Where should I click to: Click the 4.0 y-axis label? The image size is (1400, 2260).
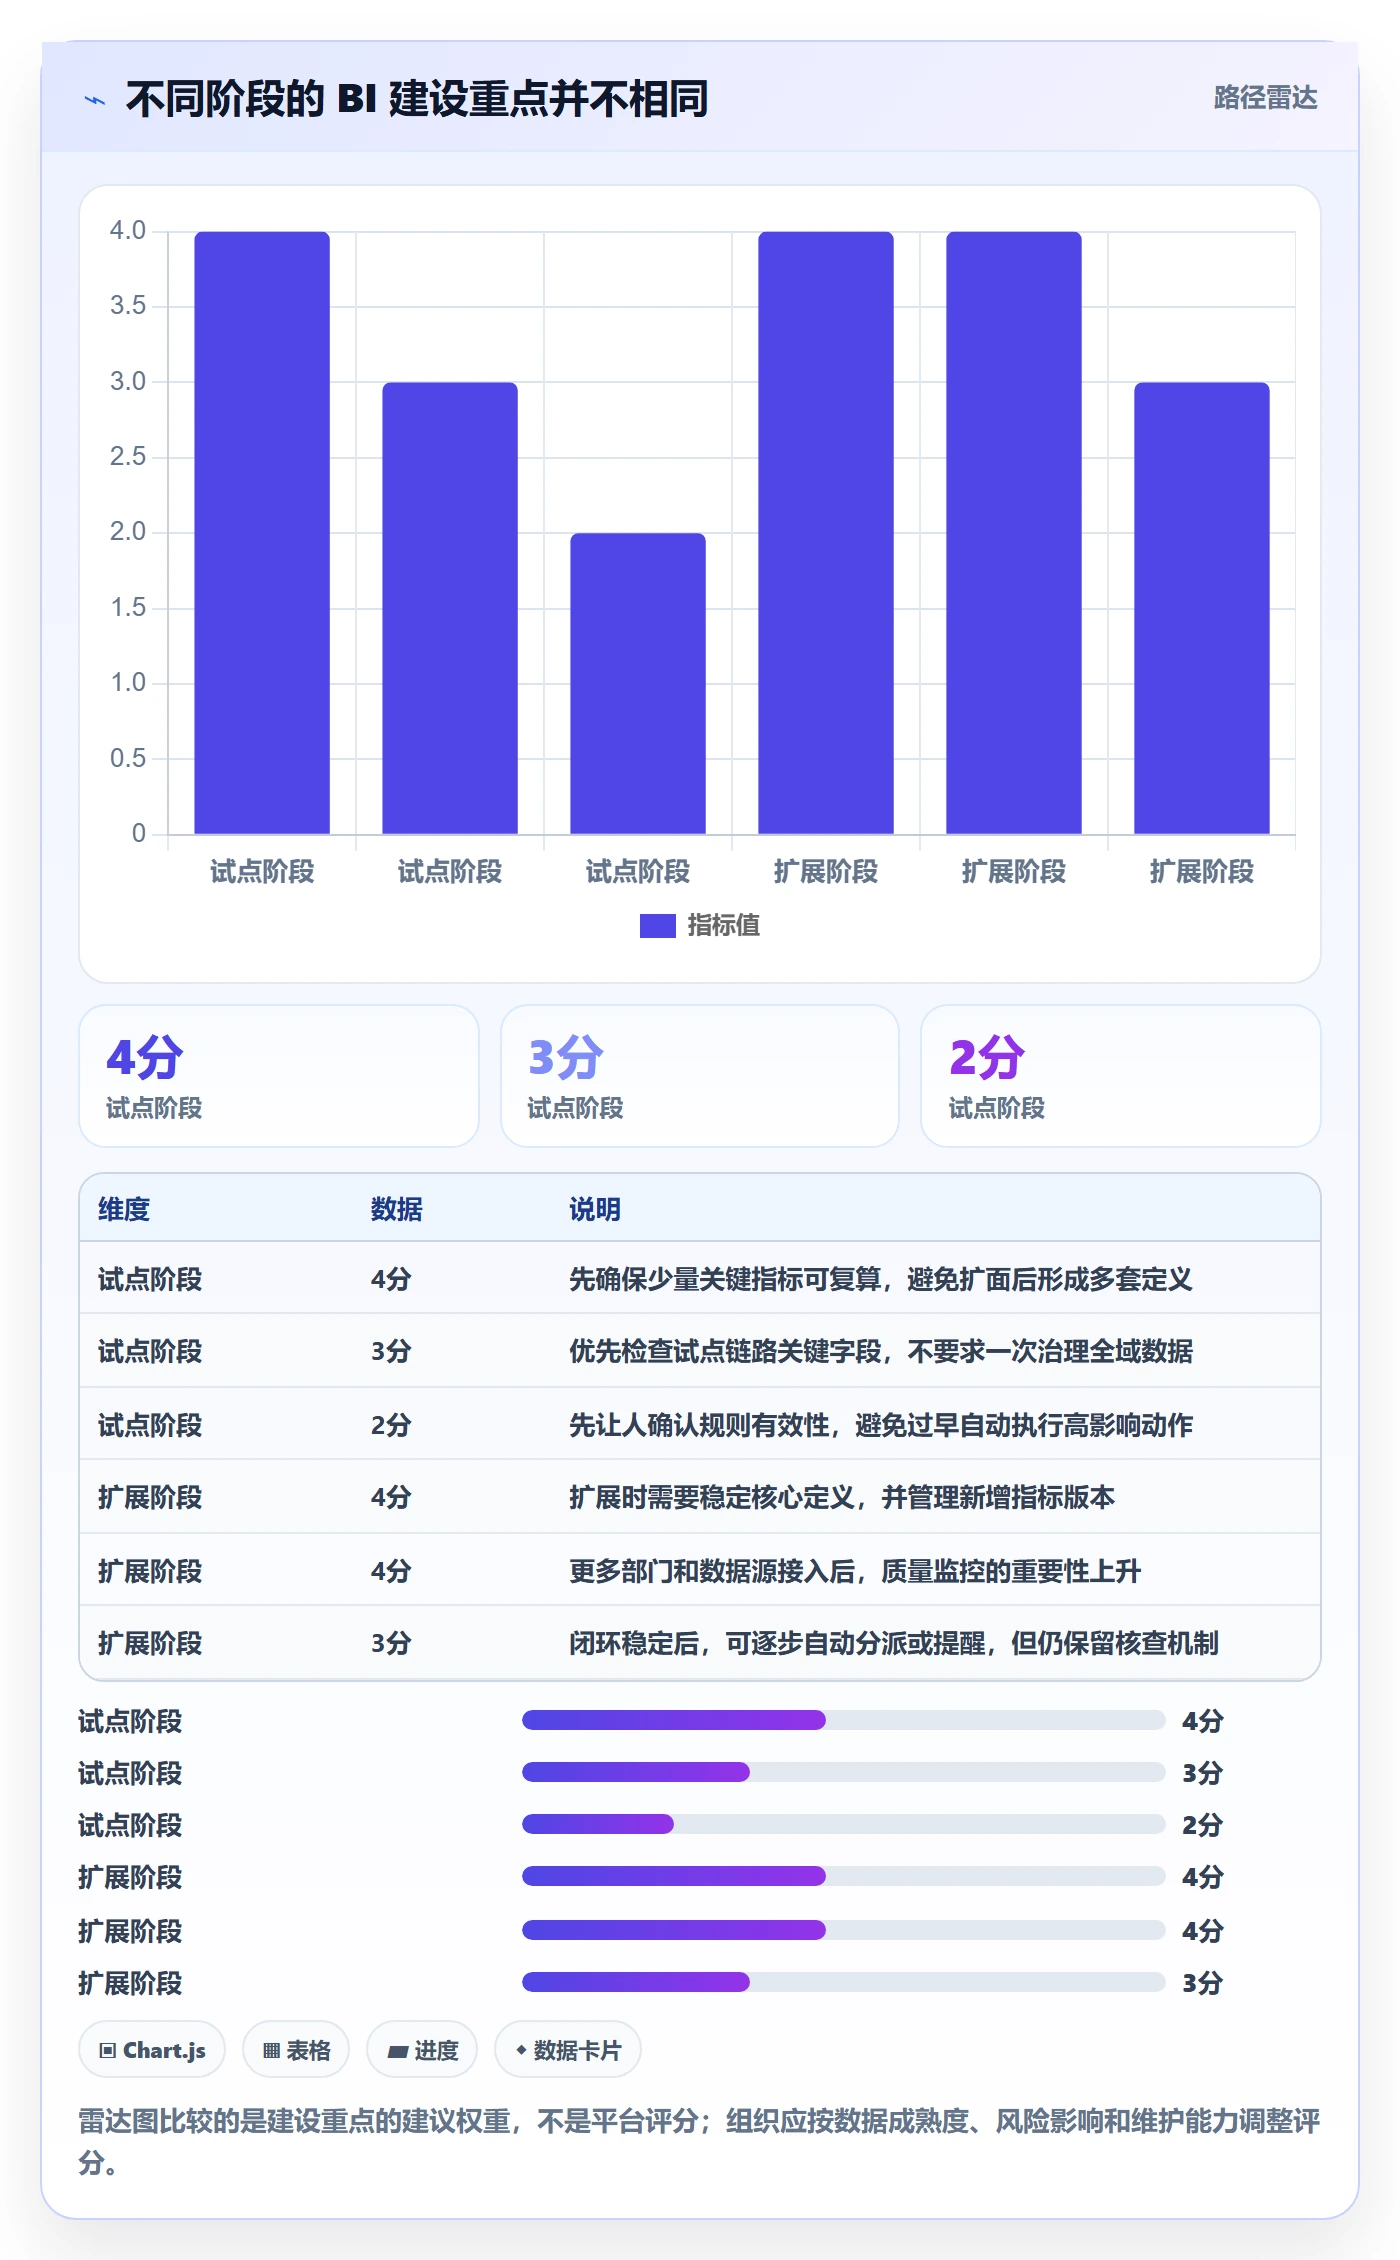pos(128,231)
